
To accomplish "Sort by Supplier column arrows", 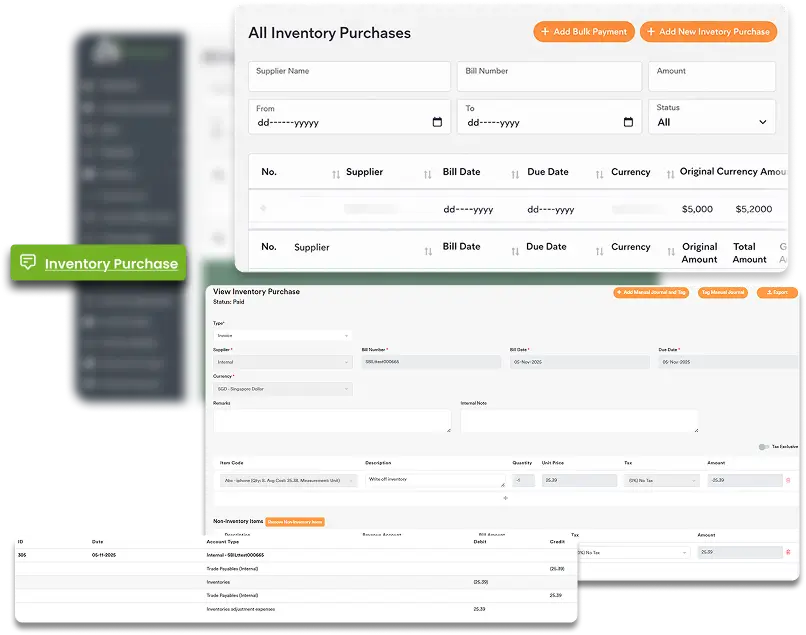I will pos(429,174).
